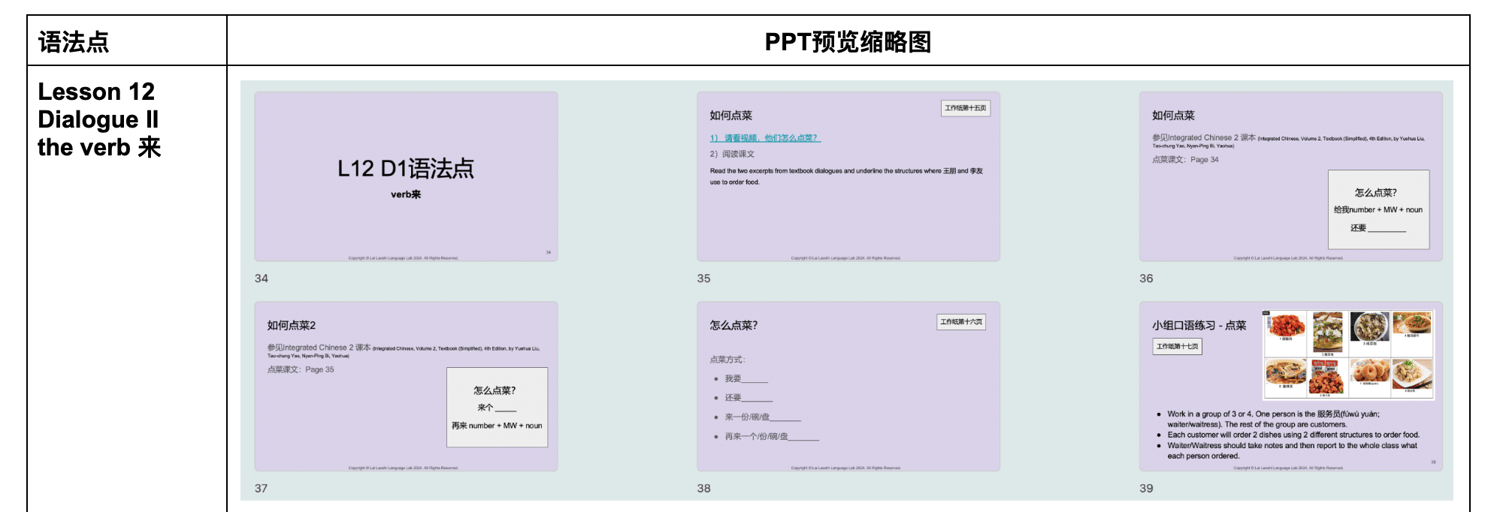The image size is (1500, 512).
Task: Click 点菜课文: Page 34 text
Action: pos(1186,159)
